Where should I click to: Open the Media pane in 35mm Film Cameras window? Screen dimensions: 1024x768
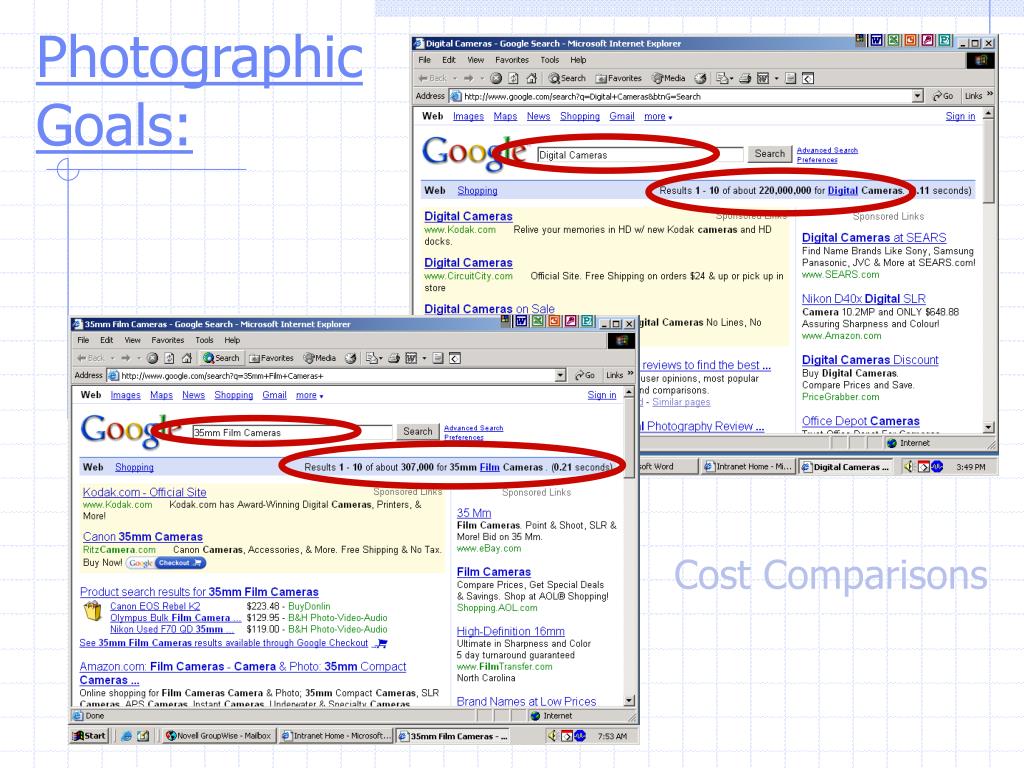pyautogui.click(x=320, y=358)
